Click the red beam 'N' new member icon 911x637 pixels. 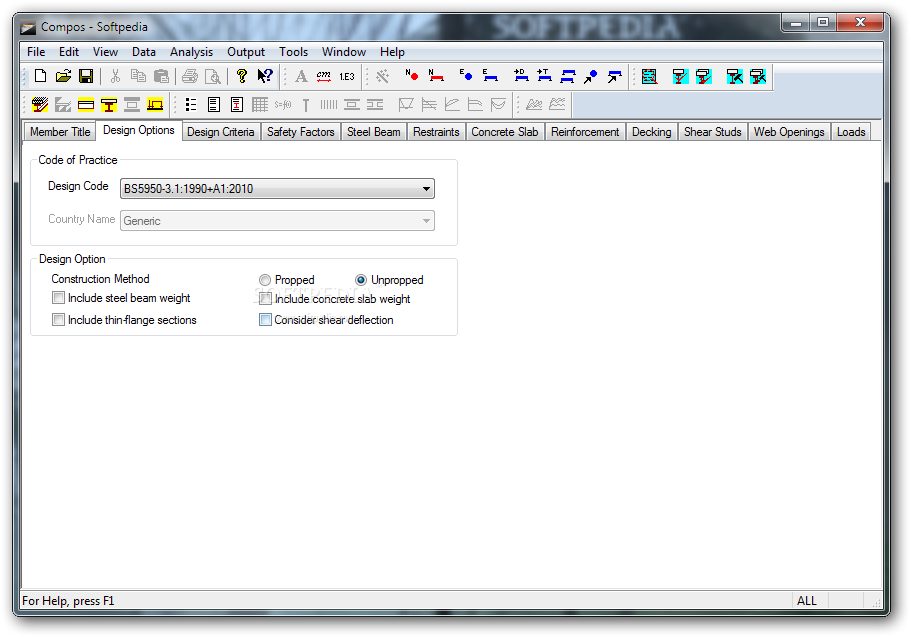[436, 76]
